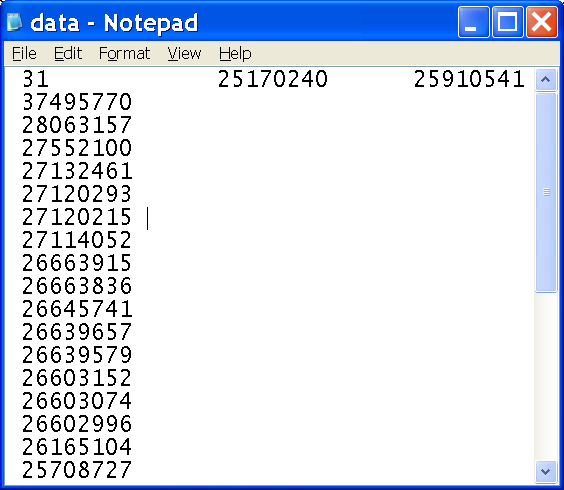This screenshot has width=564, height=490.
Task: Click the value 26602996
Action: click(77, 424)
